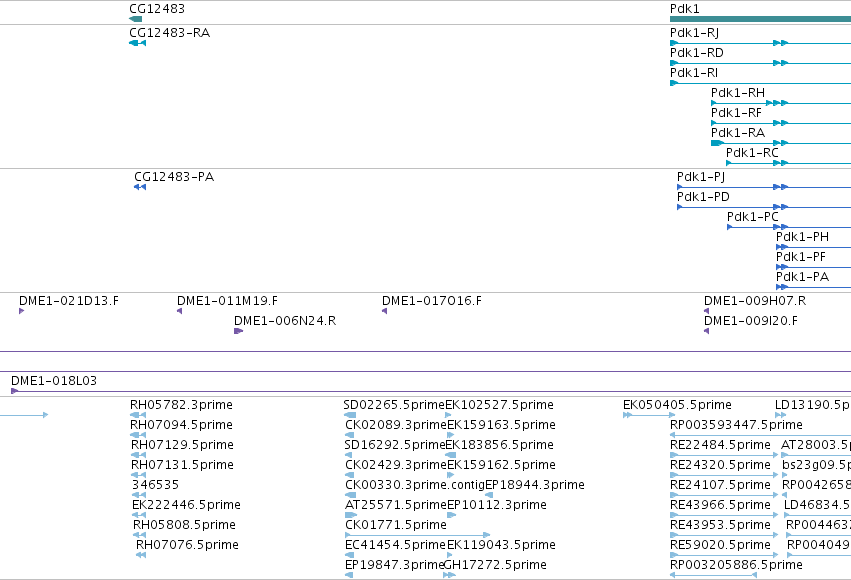This screenshot has width=851, height=580.
Task: Open EST RH07076.5prime
Action: pyautogui.click(x=187, y=545)
